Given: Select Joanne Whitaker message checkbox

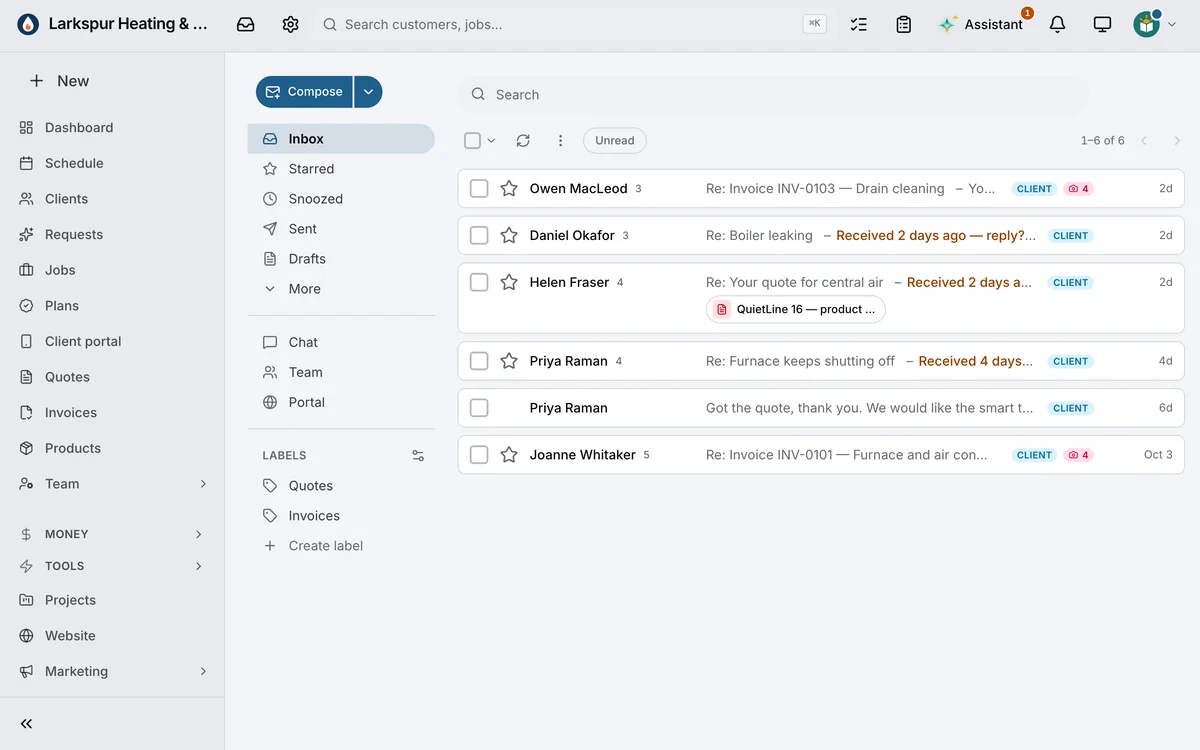Looking at the screenshot, I should pyautogui.click(x=479, y=454).
